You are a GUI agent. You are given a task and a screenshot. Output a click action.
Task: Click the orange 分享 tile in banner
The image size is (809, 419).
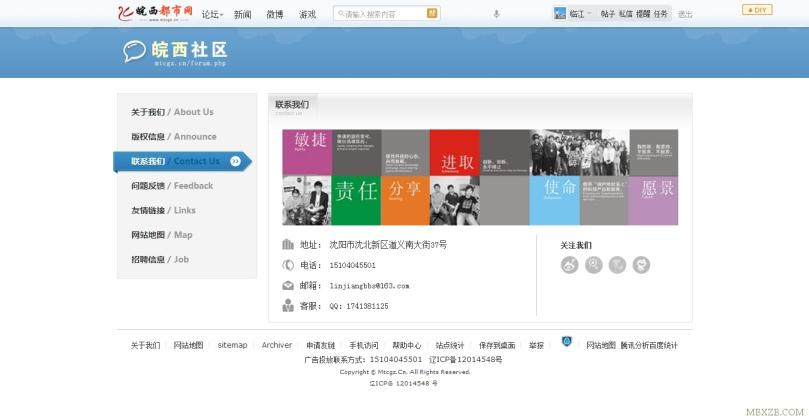pyautogui.click(x=405, y=201)
